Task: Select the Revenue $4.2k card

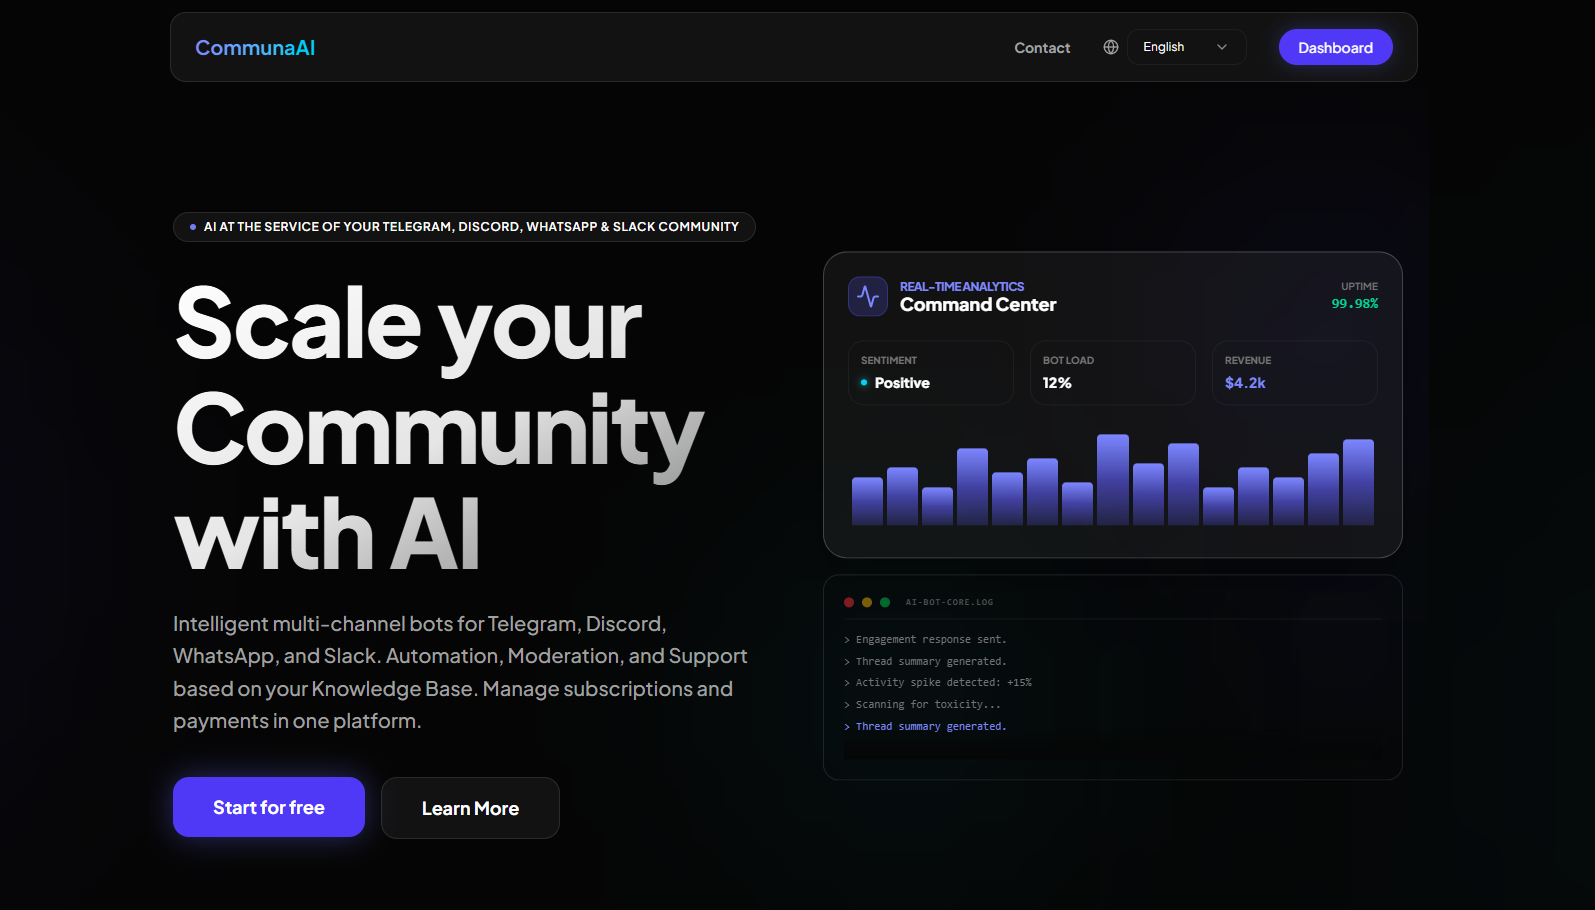Action: point(1294,373)
